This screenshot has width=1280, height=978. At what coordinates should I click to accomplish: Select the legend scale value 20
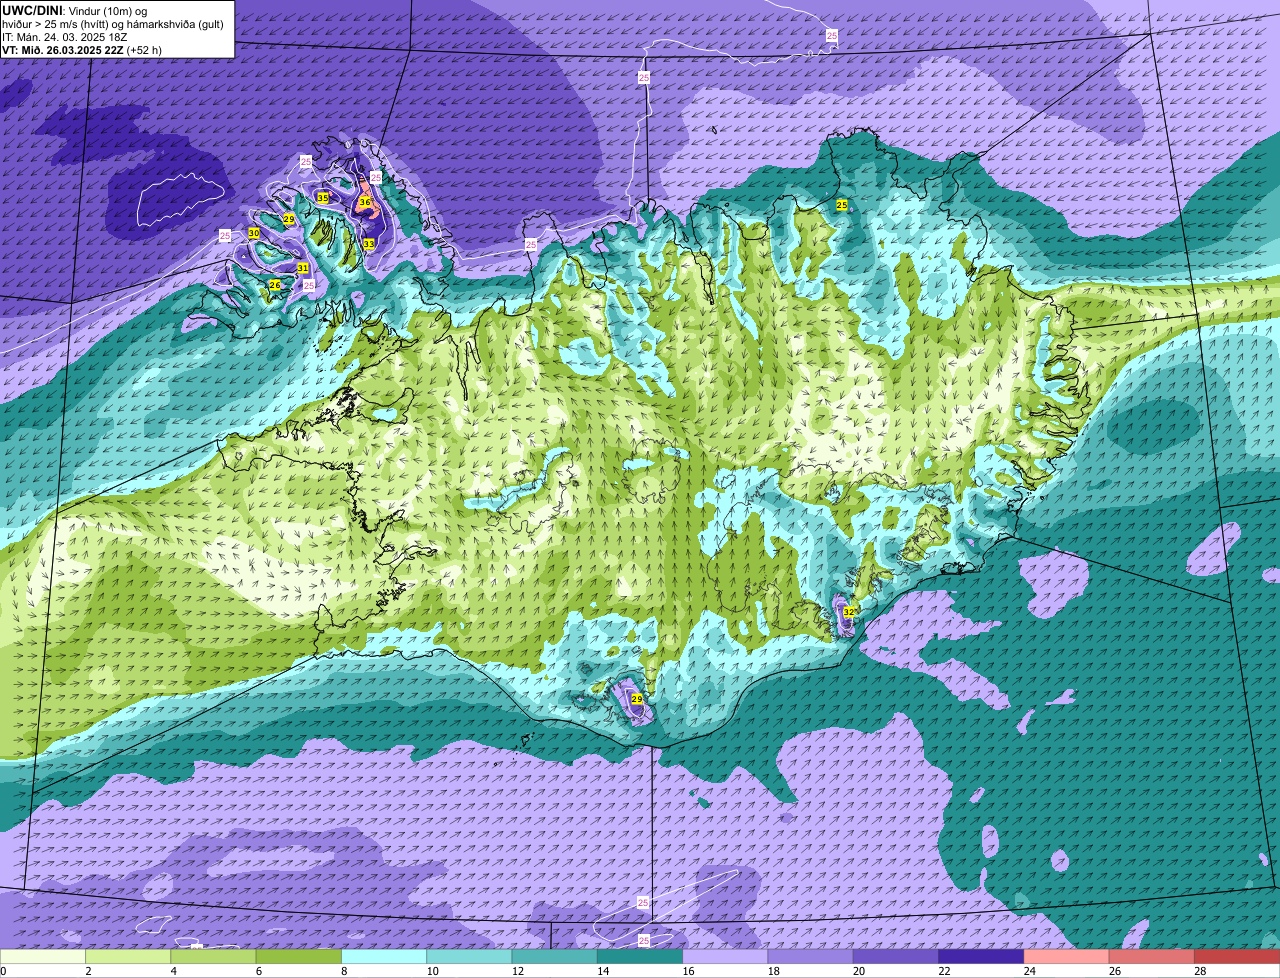point(857,971)
